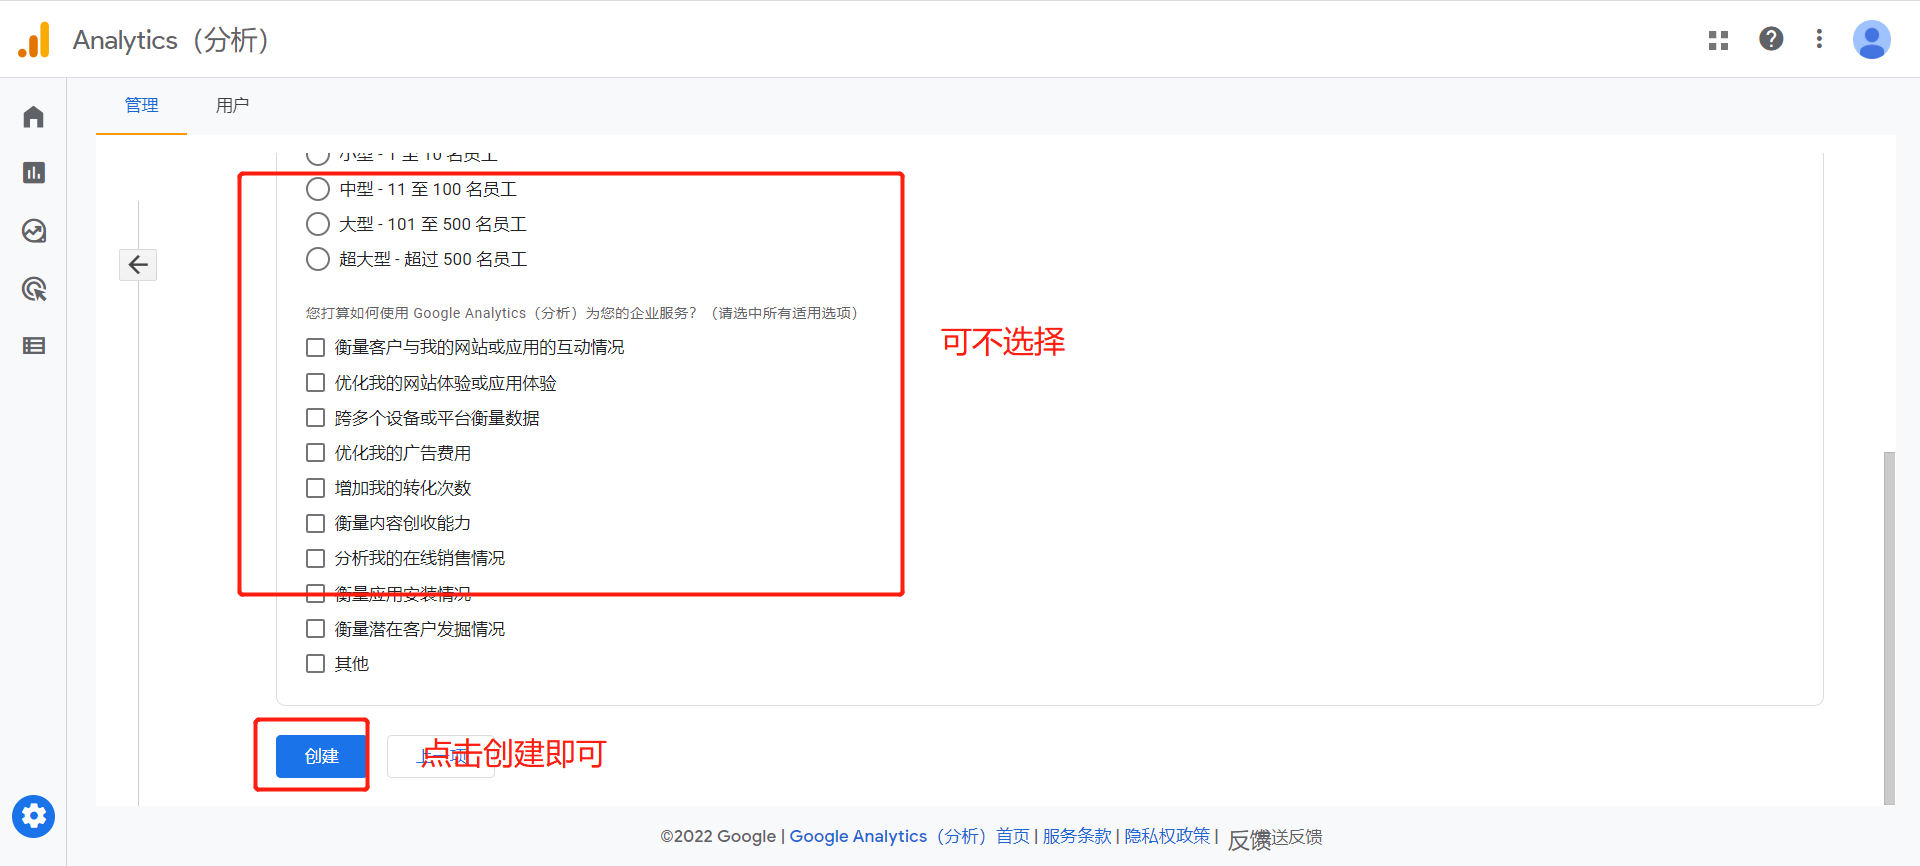Click the blue Admin gear icon
This screenshot has width=1920, height=866.
tap(34, 817)
